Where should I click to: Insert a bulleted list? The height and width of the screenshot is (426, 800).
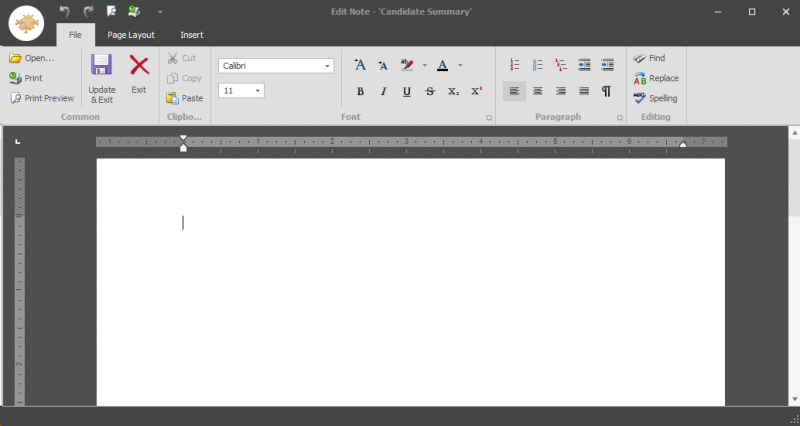(x=537, y=65)
